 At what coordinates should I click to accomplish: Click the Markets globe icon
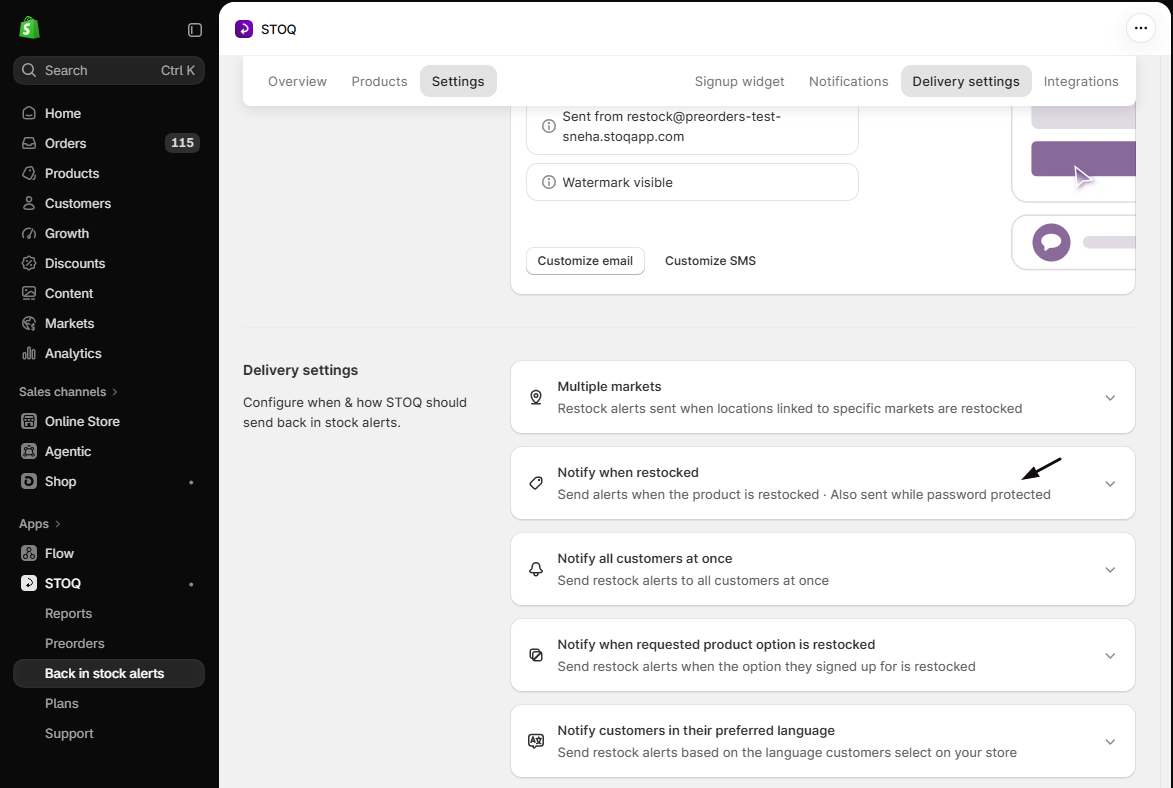(29, 323)
